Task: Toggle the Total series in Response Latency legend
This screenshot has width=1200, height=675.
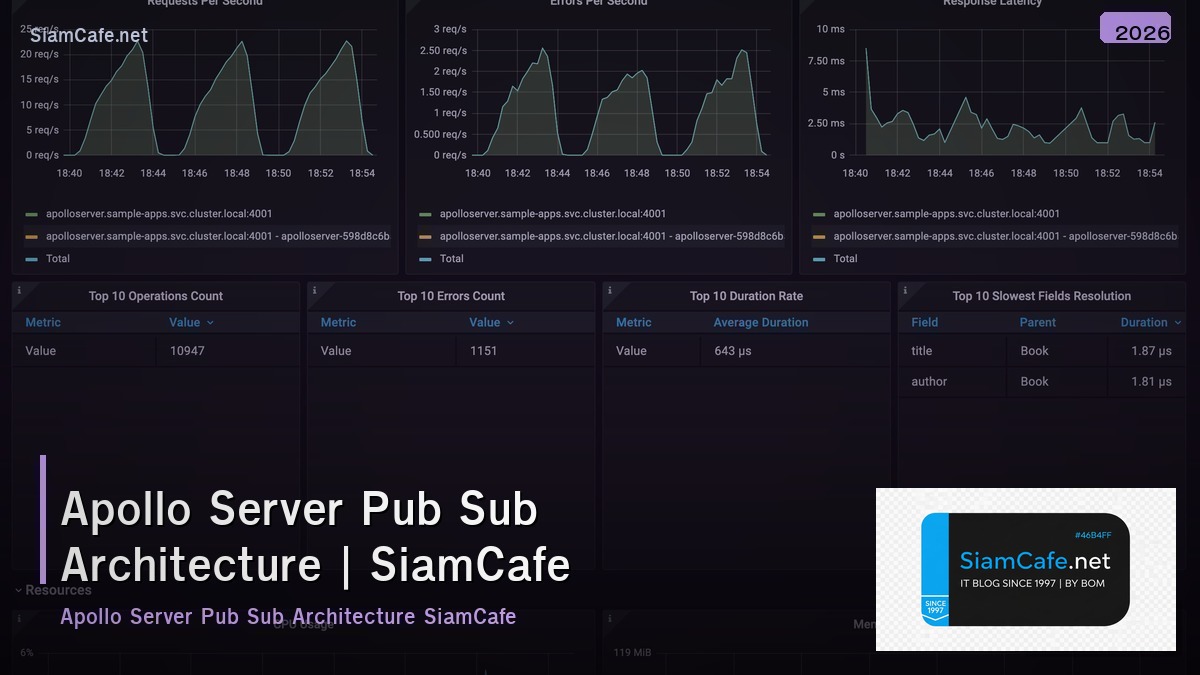Action: point(846,258)
